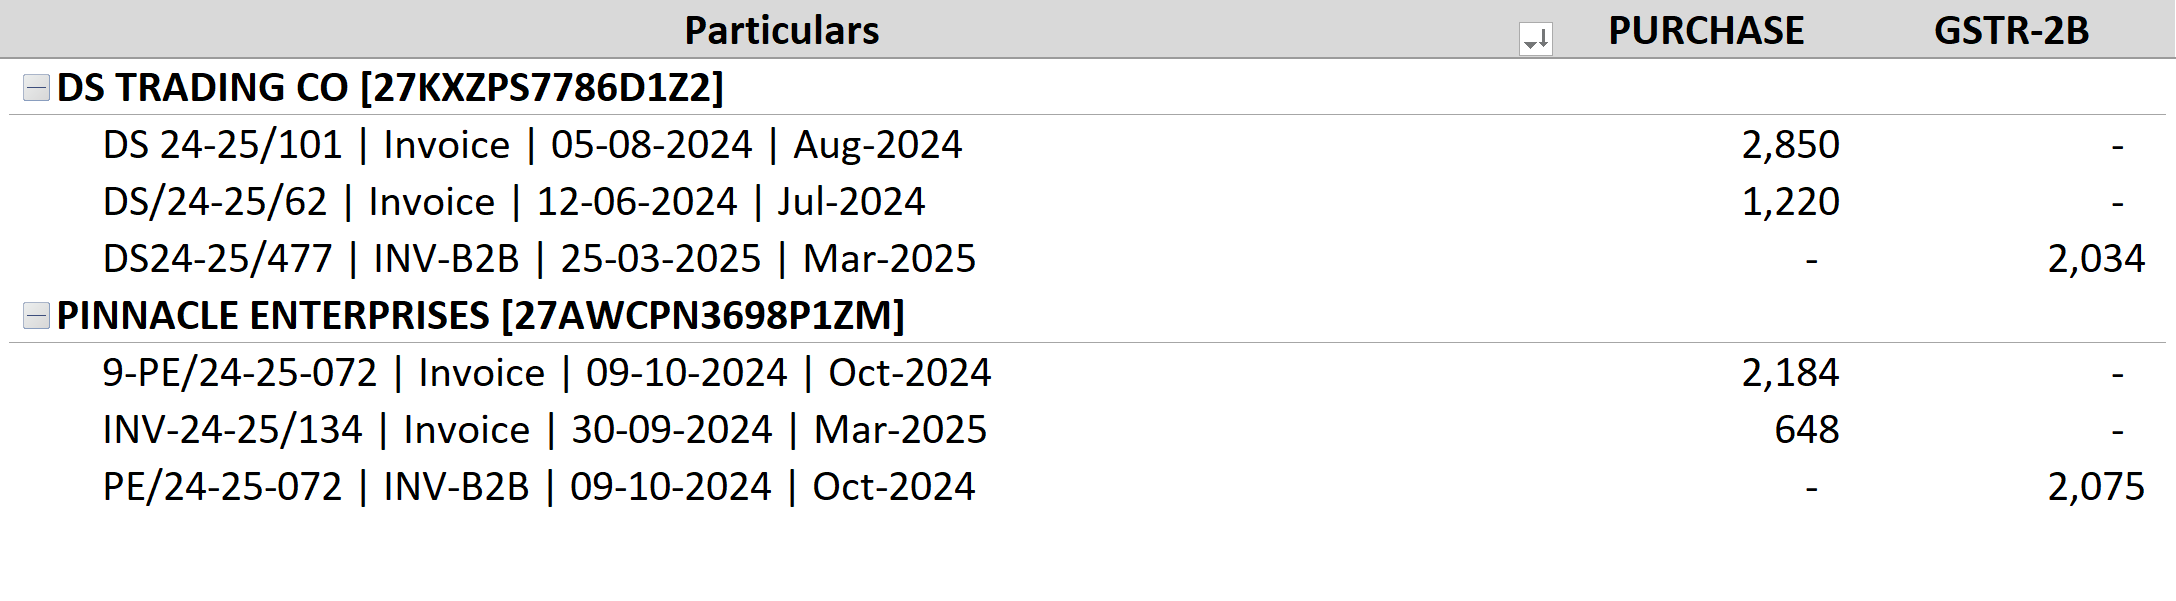Select the PINNACLE ENTERPRISES supplier row label

[x=480, y=316]
